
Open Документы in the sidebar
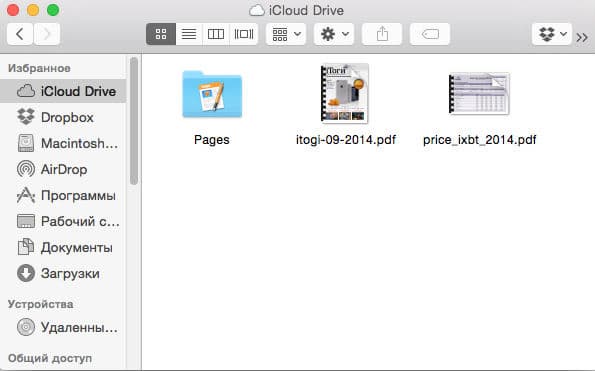63,247
